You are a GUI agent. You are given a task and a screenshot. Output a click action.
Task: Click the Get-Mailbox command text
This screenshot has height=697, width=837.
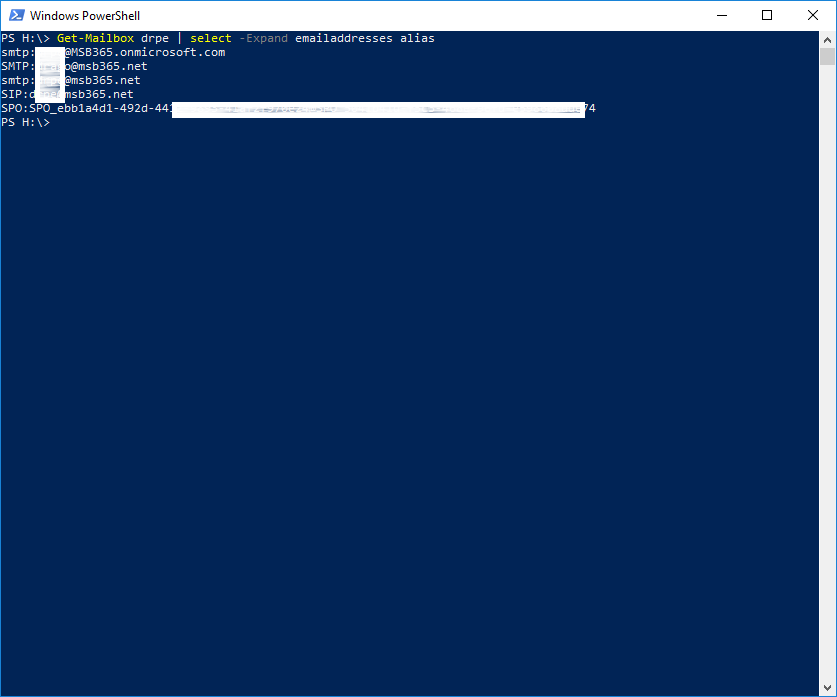(95, 38)
